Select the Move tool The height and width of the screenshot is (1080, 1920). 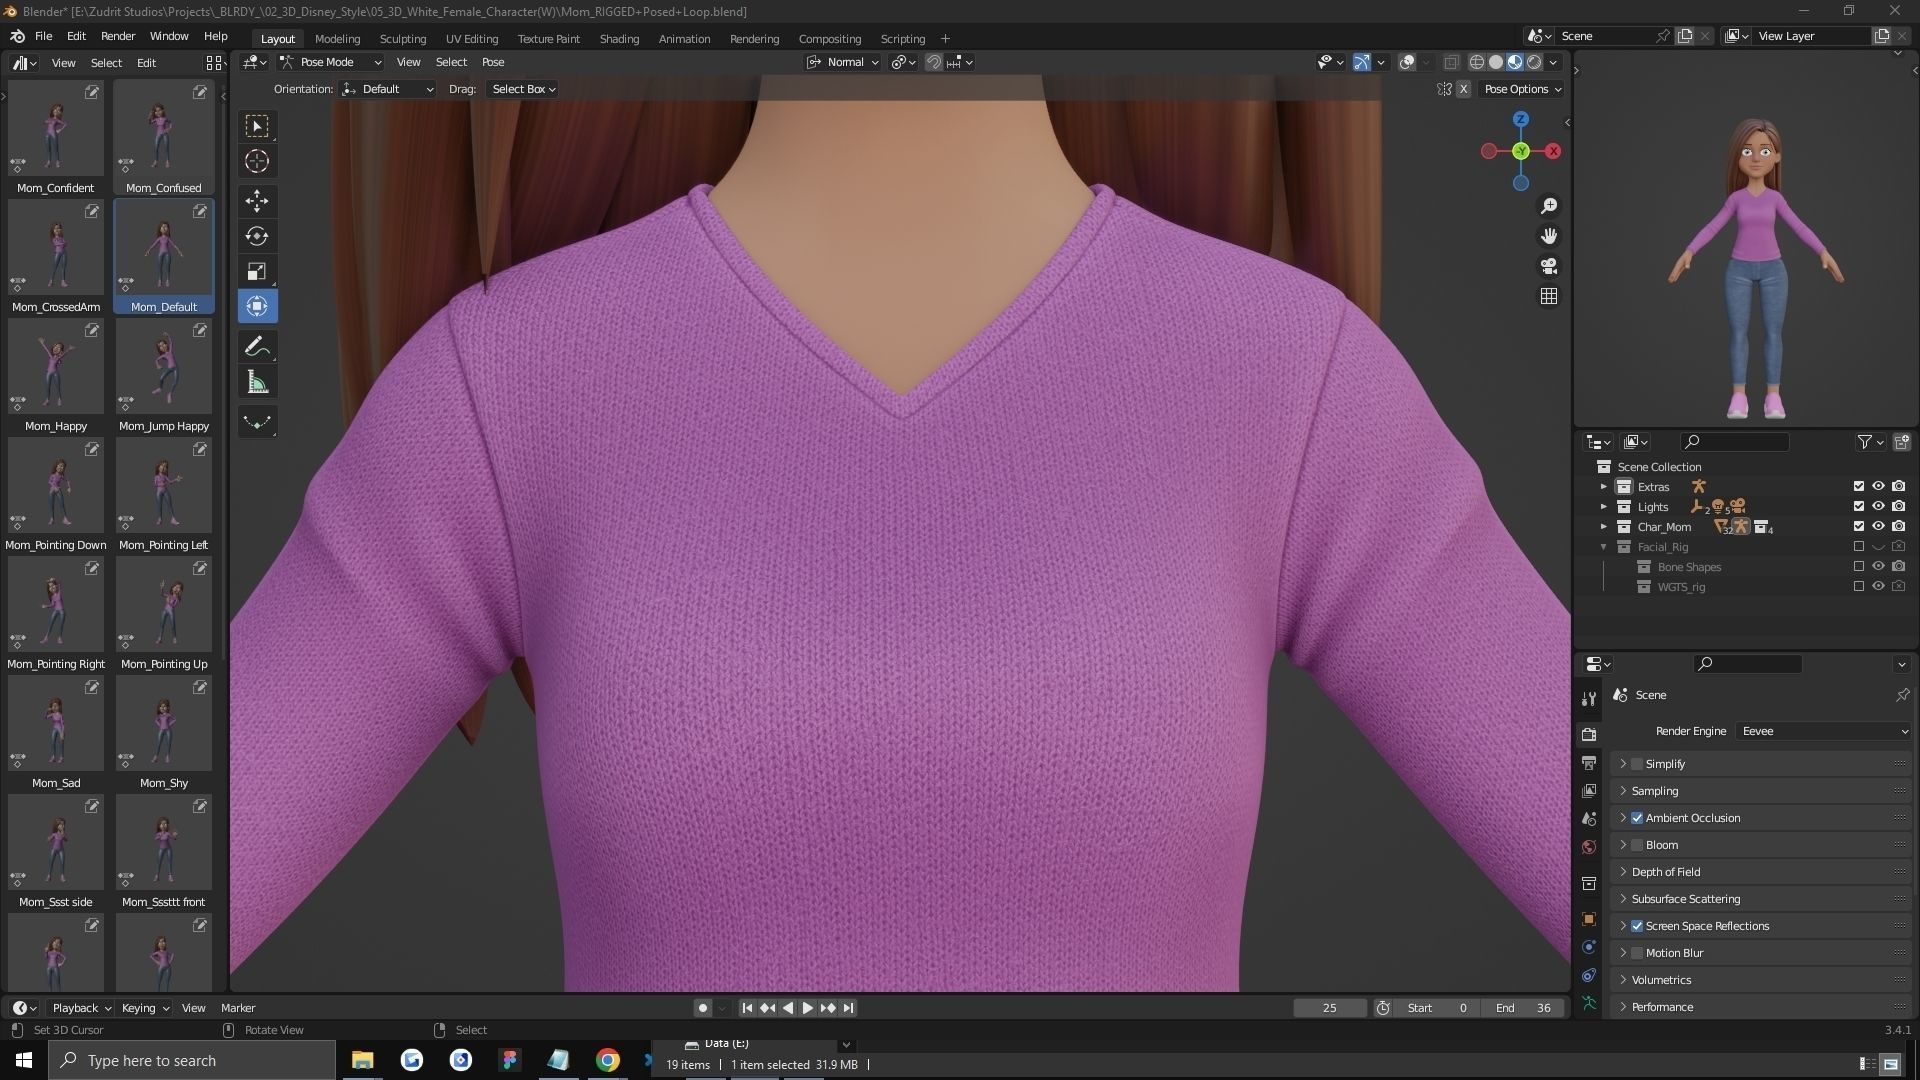coord(257,201)
